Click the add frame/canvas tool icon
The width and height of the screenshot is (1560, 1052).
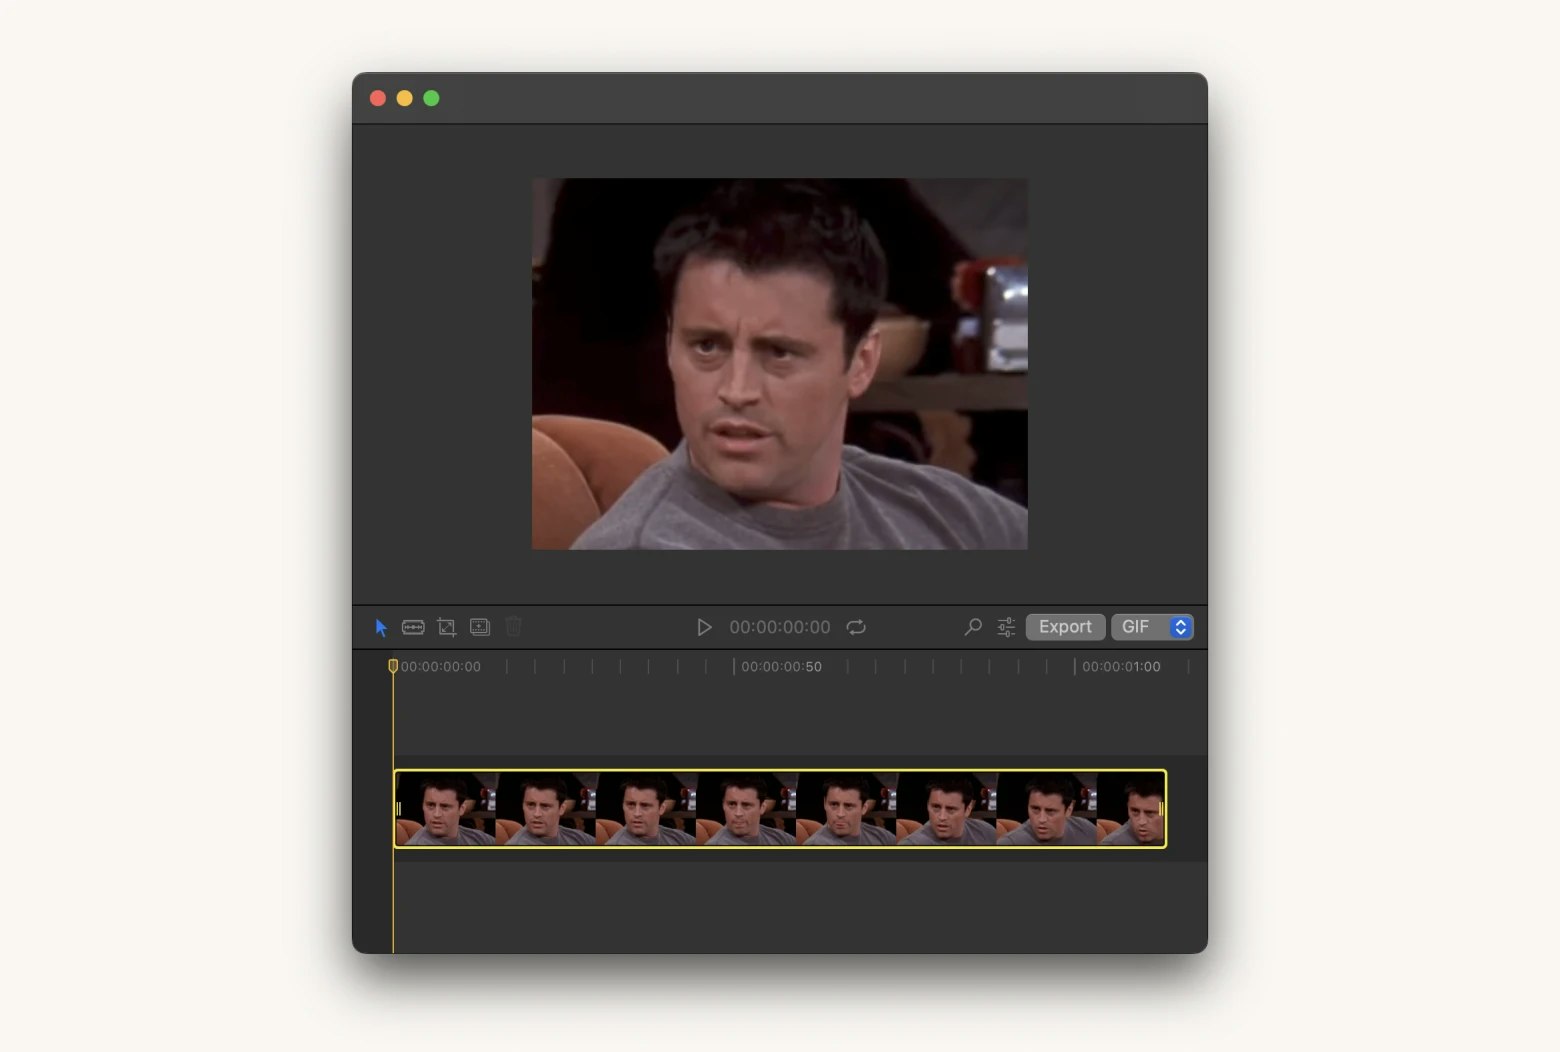(480, 627)
